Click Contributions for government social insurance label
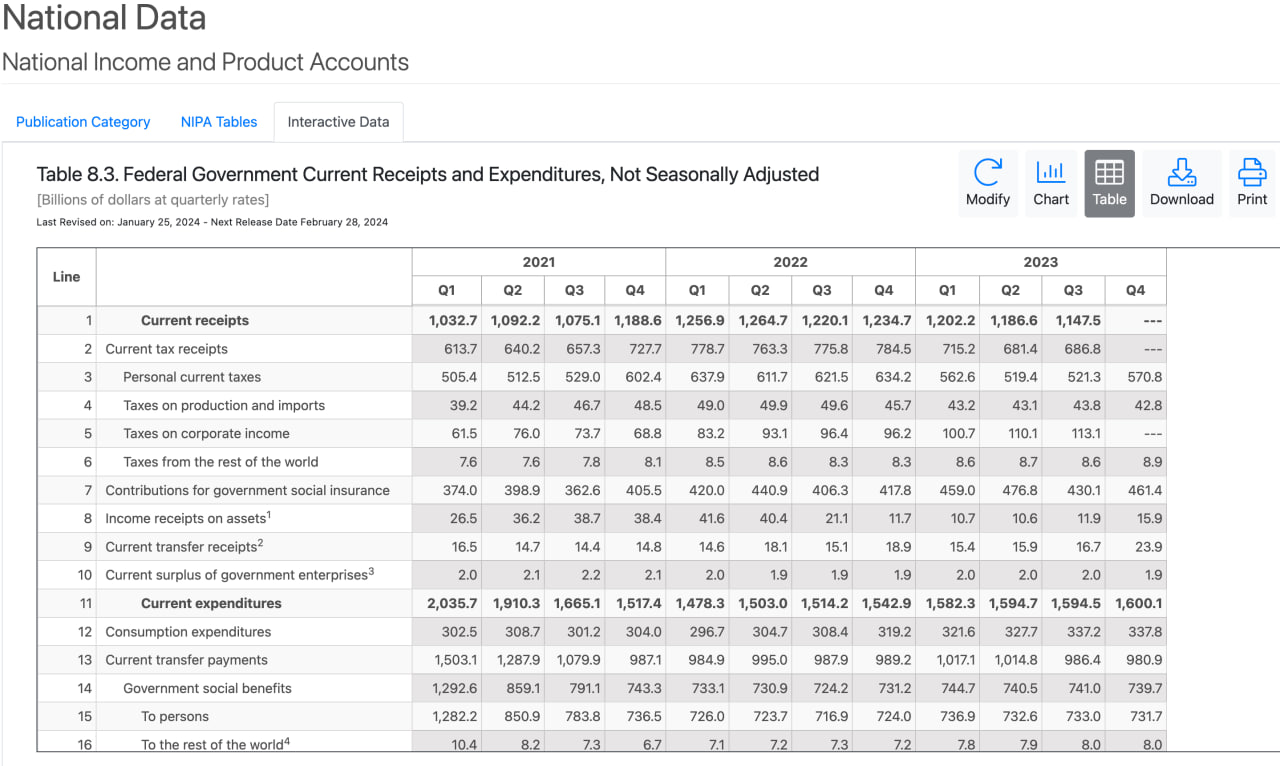 [x=248, y=490]
